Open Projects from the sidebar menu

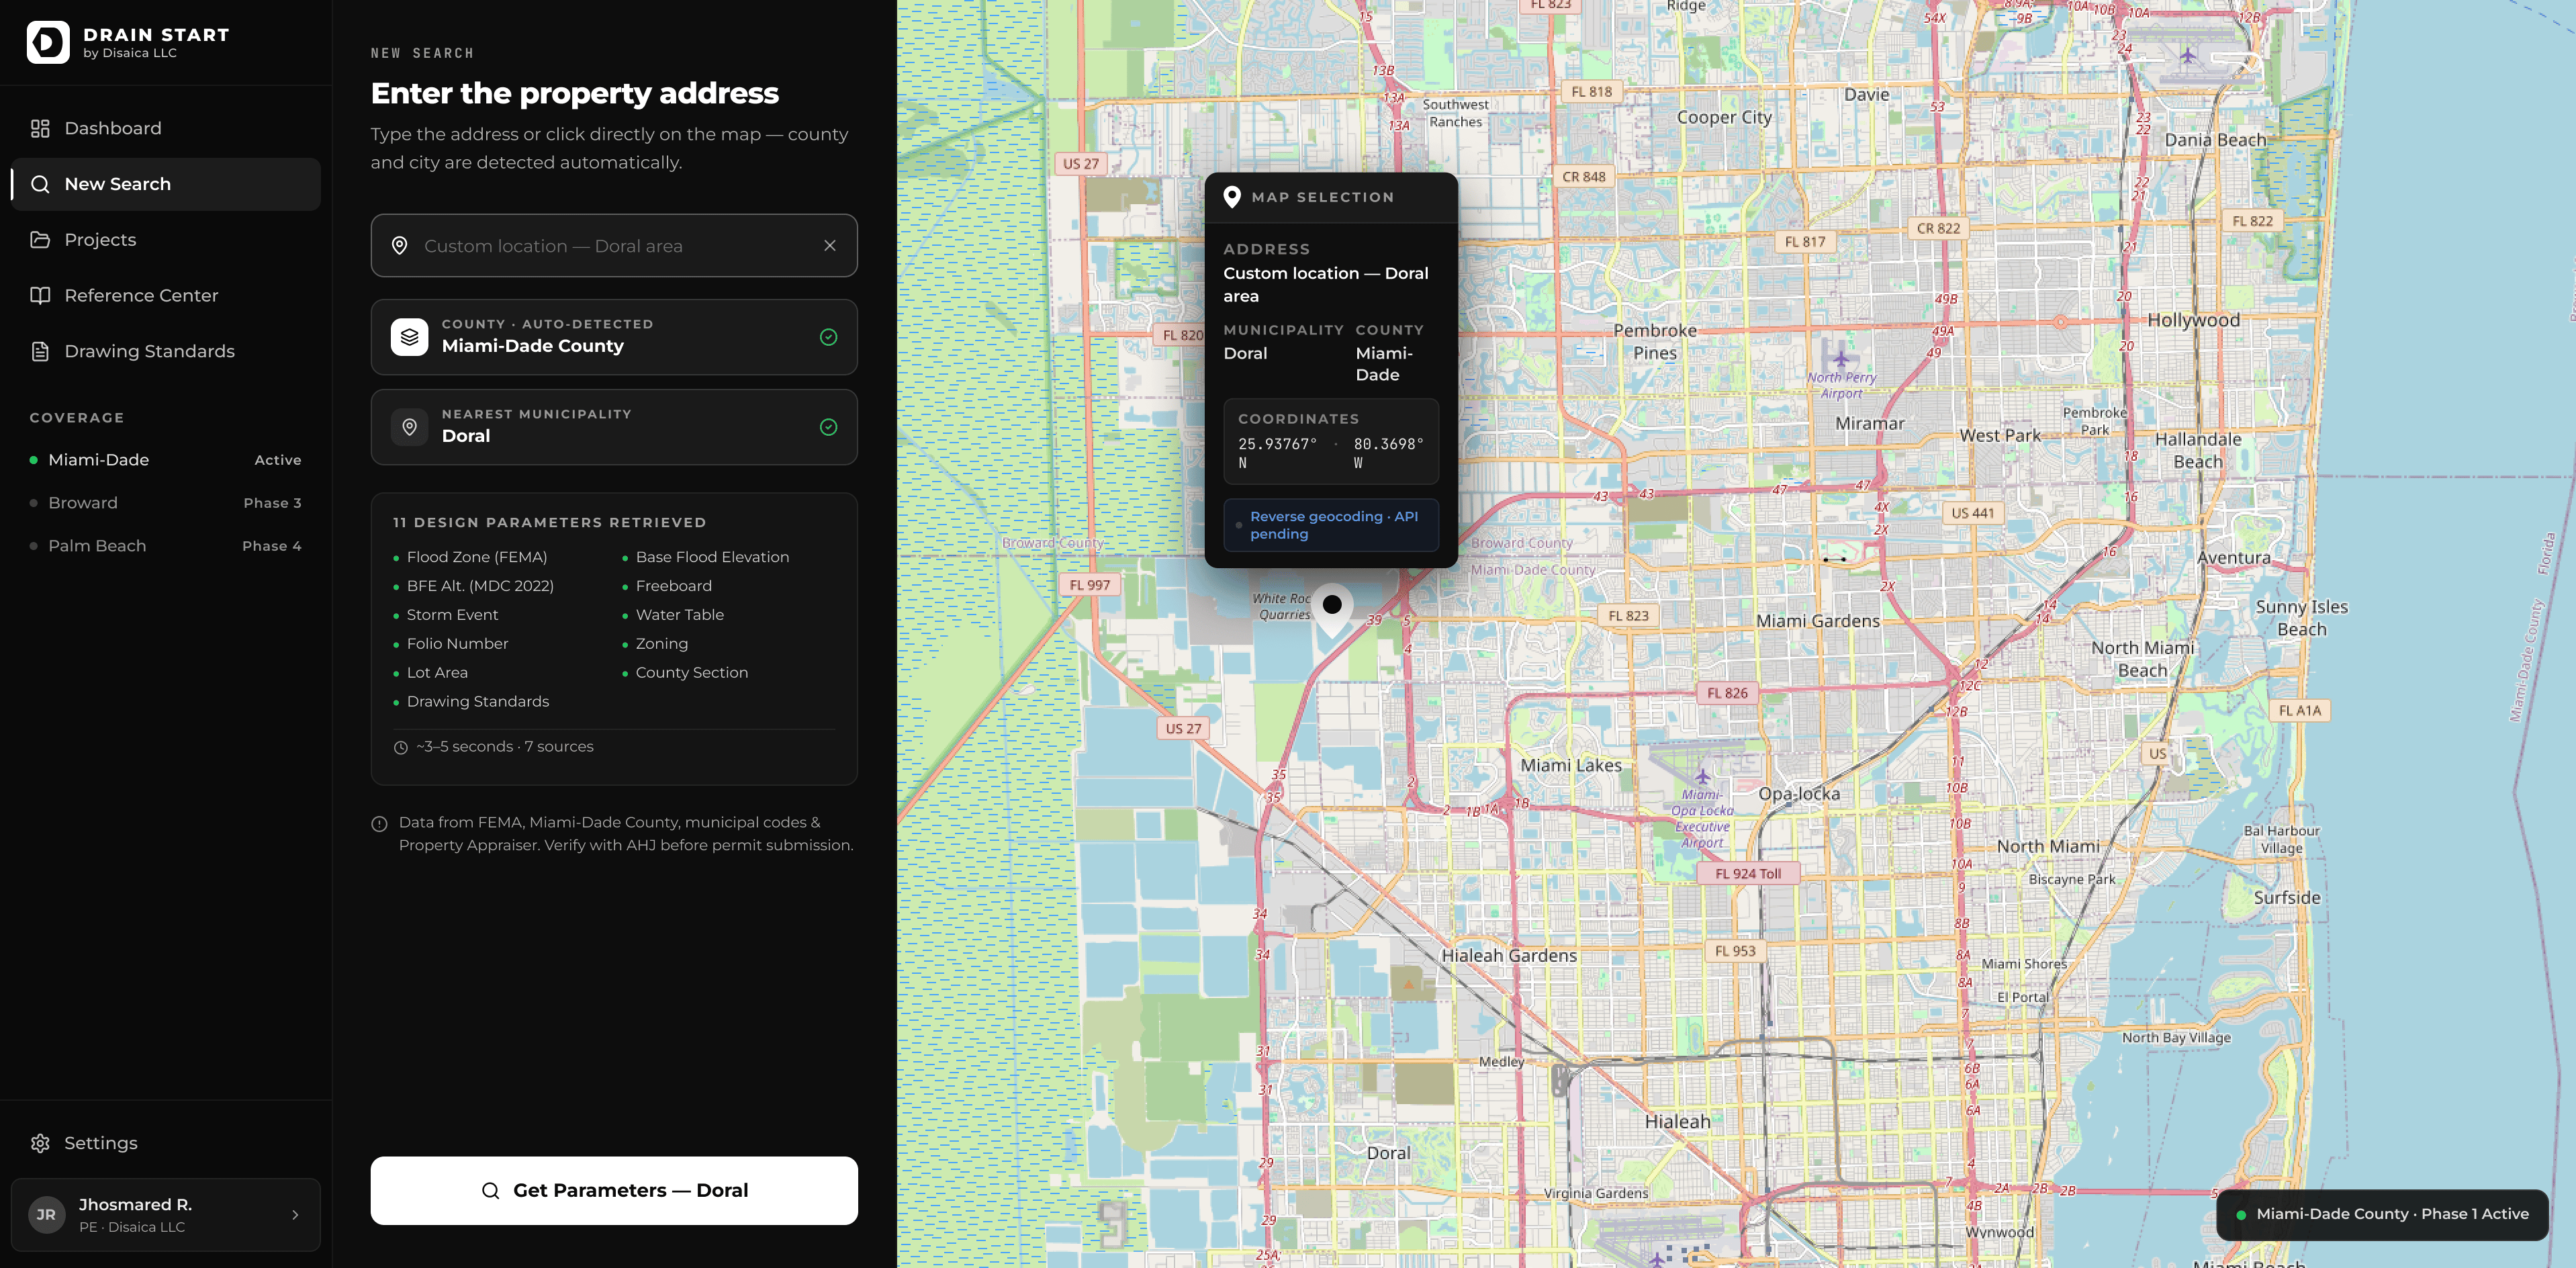click(100, 239)
